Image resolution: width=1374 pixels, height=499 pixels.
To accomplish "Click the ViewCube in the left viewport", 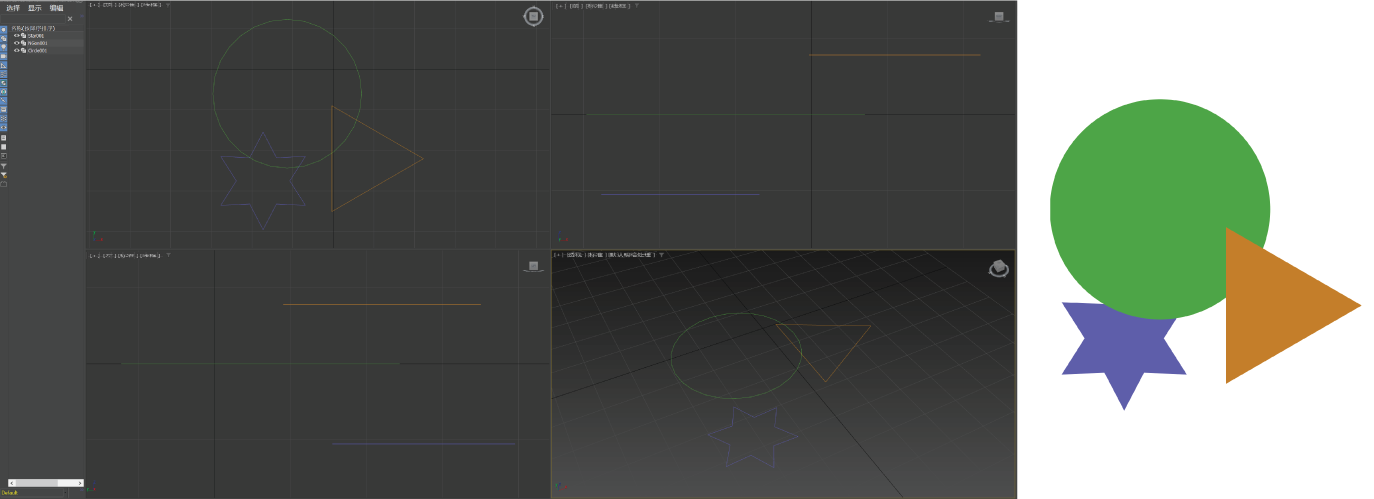I will pyautogui.click(x=534, y=266).
